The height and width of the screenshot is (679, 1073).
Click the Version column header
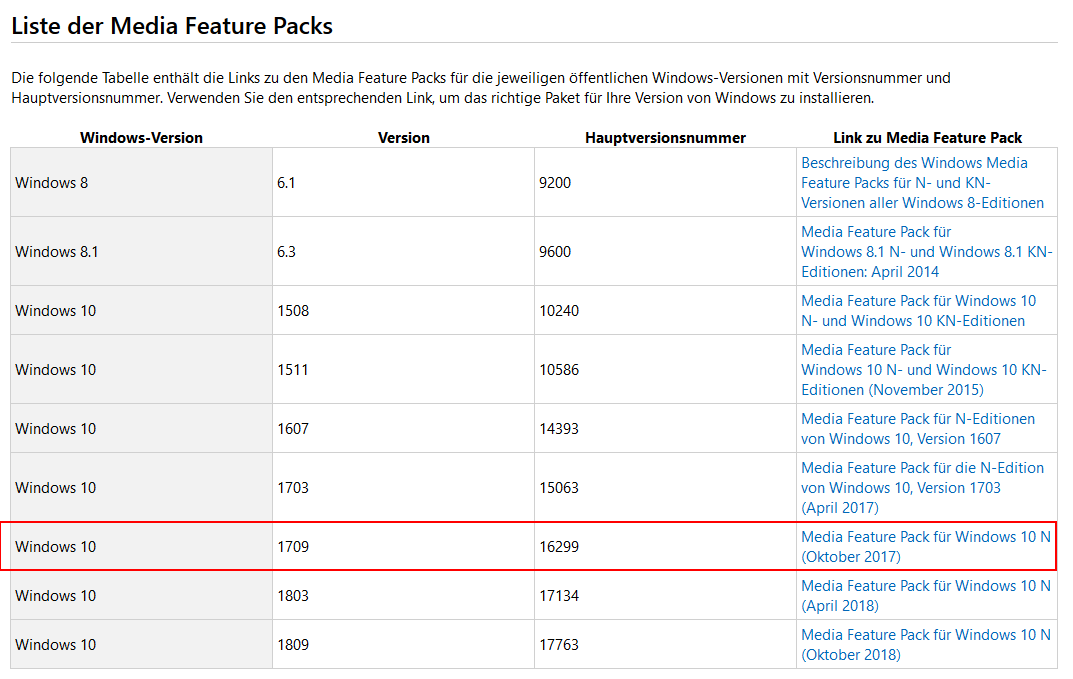[x=403, y=138]
